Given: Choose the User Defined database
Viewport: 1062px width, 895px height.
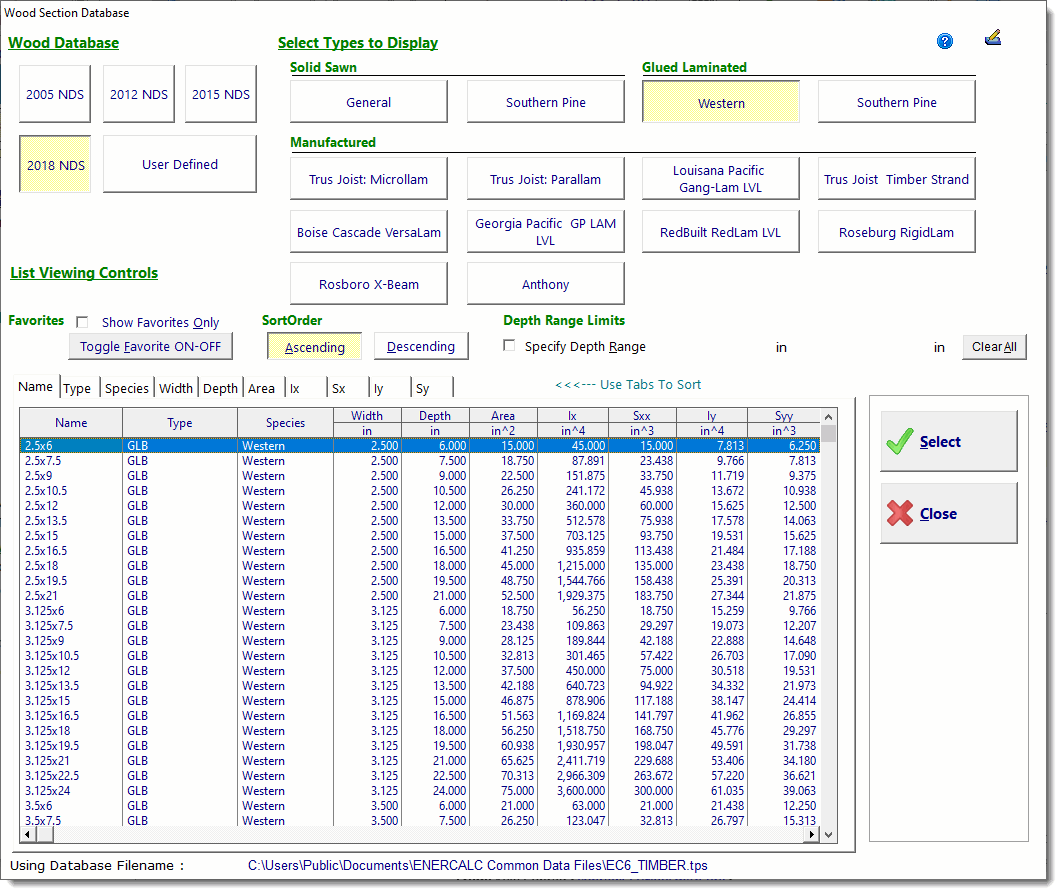Looking at the screenshot, I should coord(180,164).
